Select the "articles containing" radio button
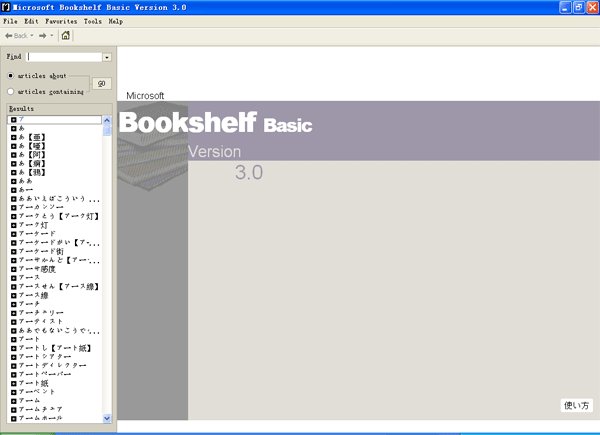 click(x=10, y=91)
